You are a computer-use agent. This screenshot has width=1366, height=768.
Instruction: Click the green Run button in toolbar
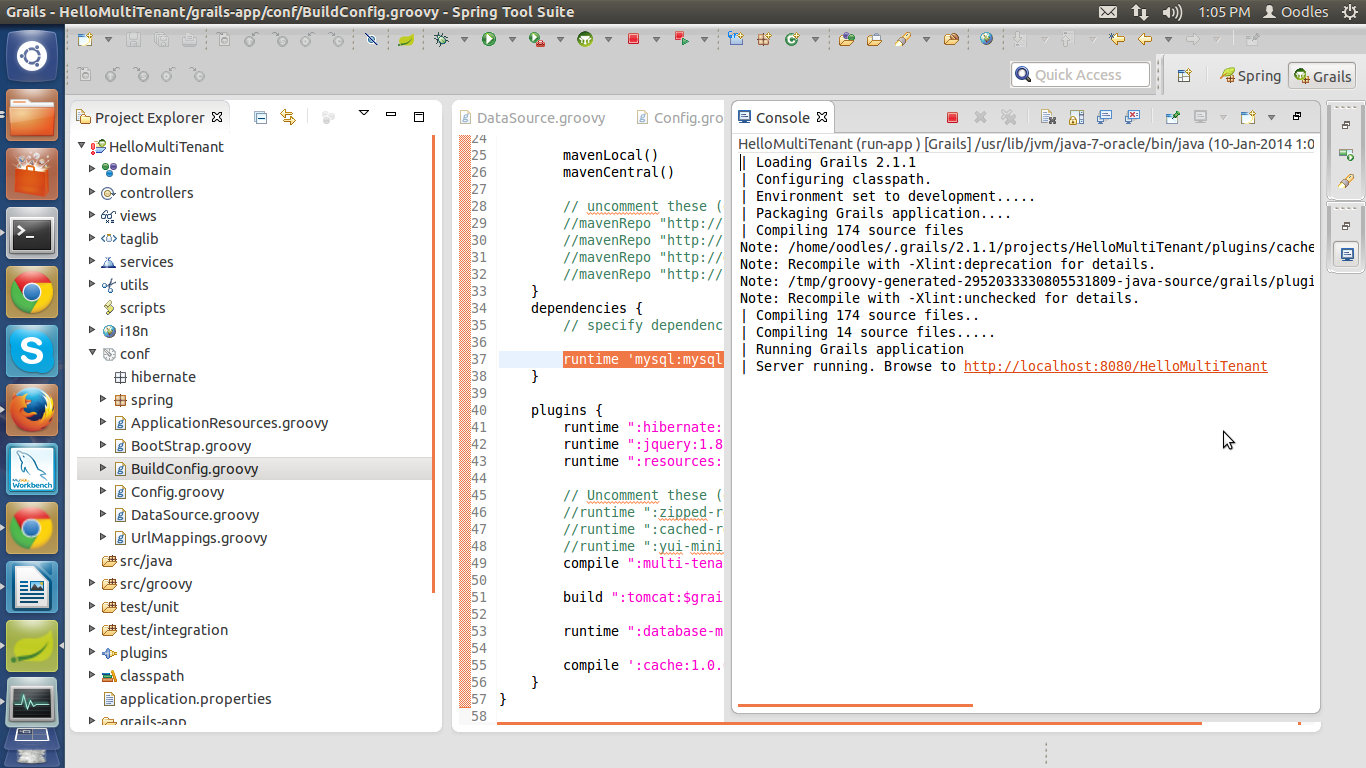click(489, 39)
